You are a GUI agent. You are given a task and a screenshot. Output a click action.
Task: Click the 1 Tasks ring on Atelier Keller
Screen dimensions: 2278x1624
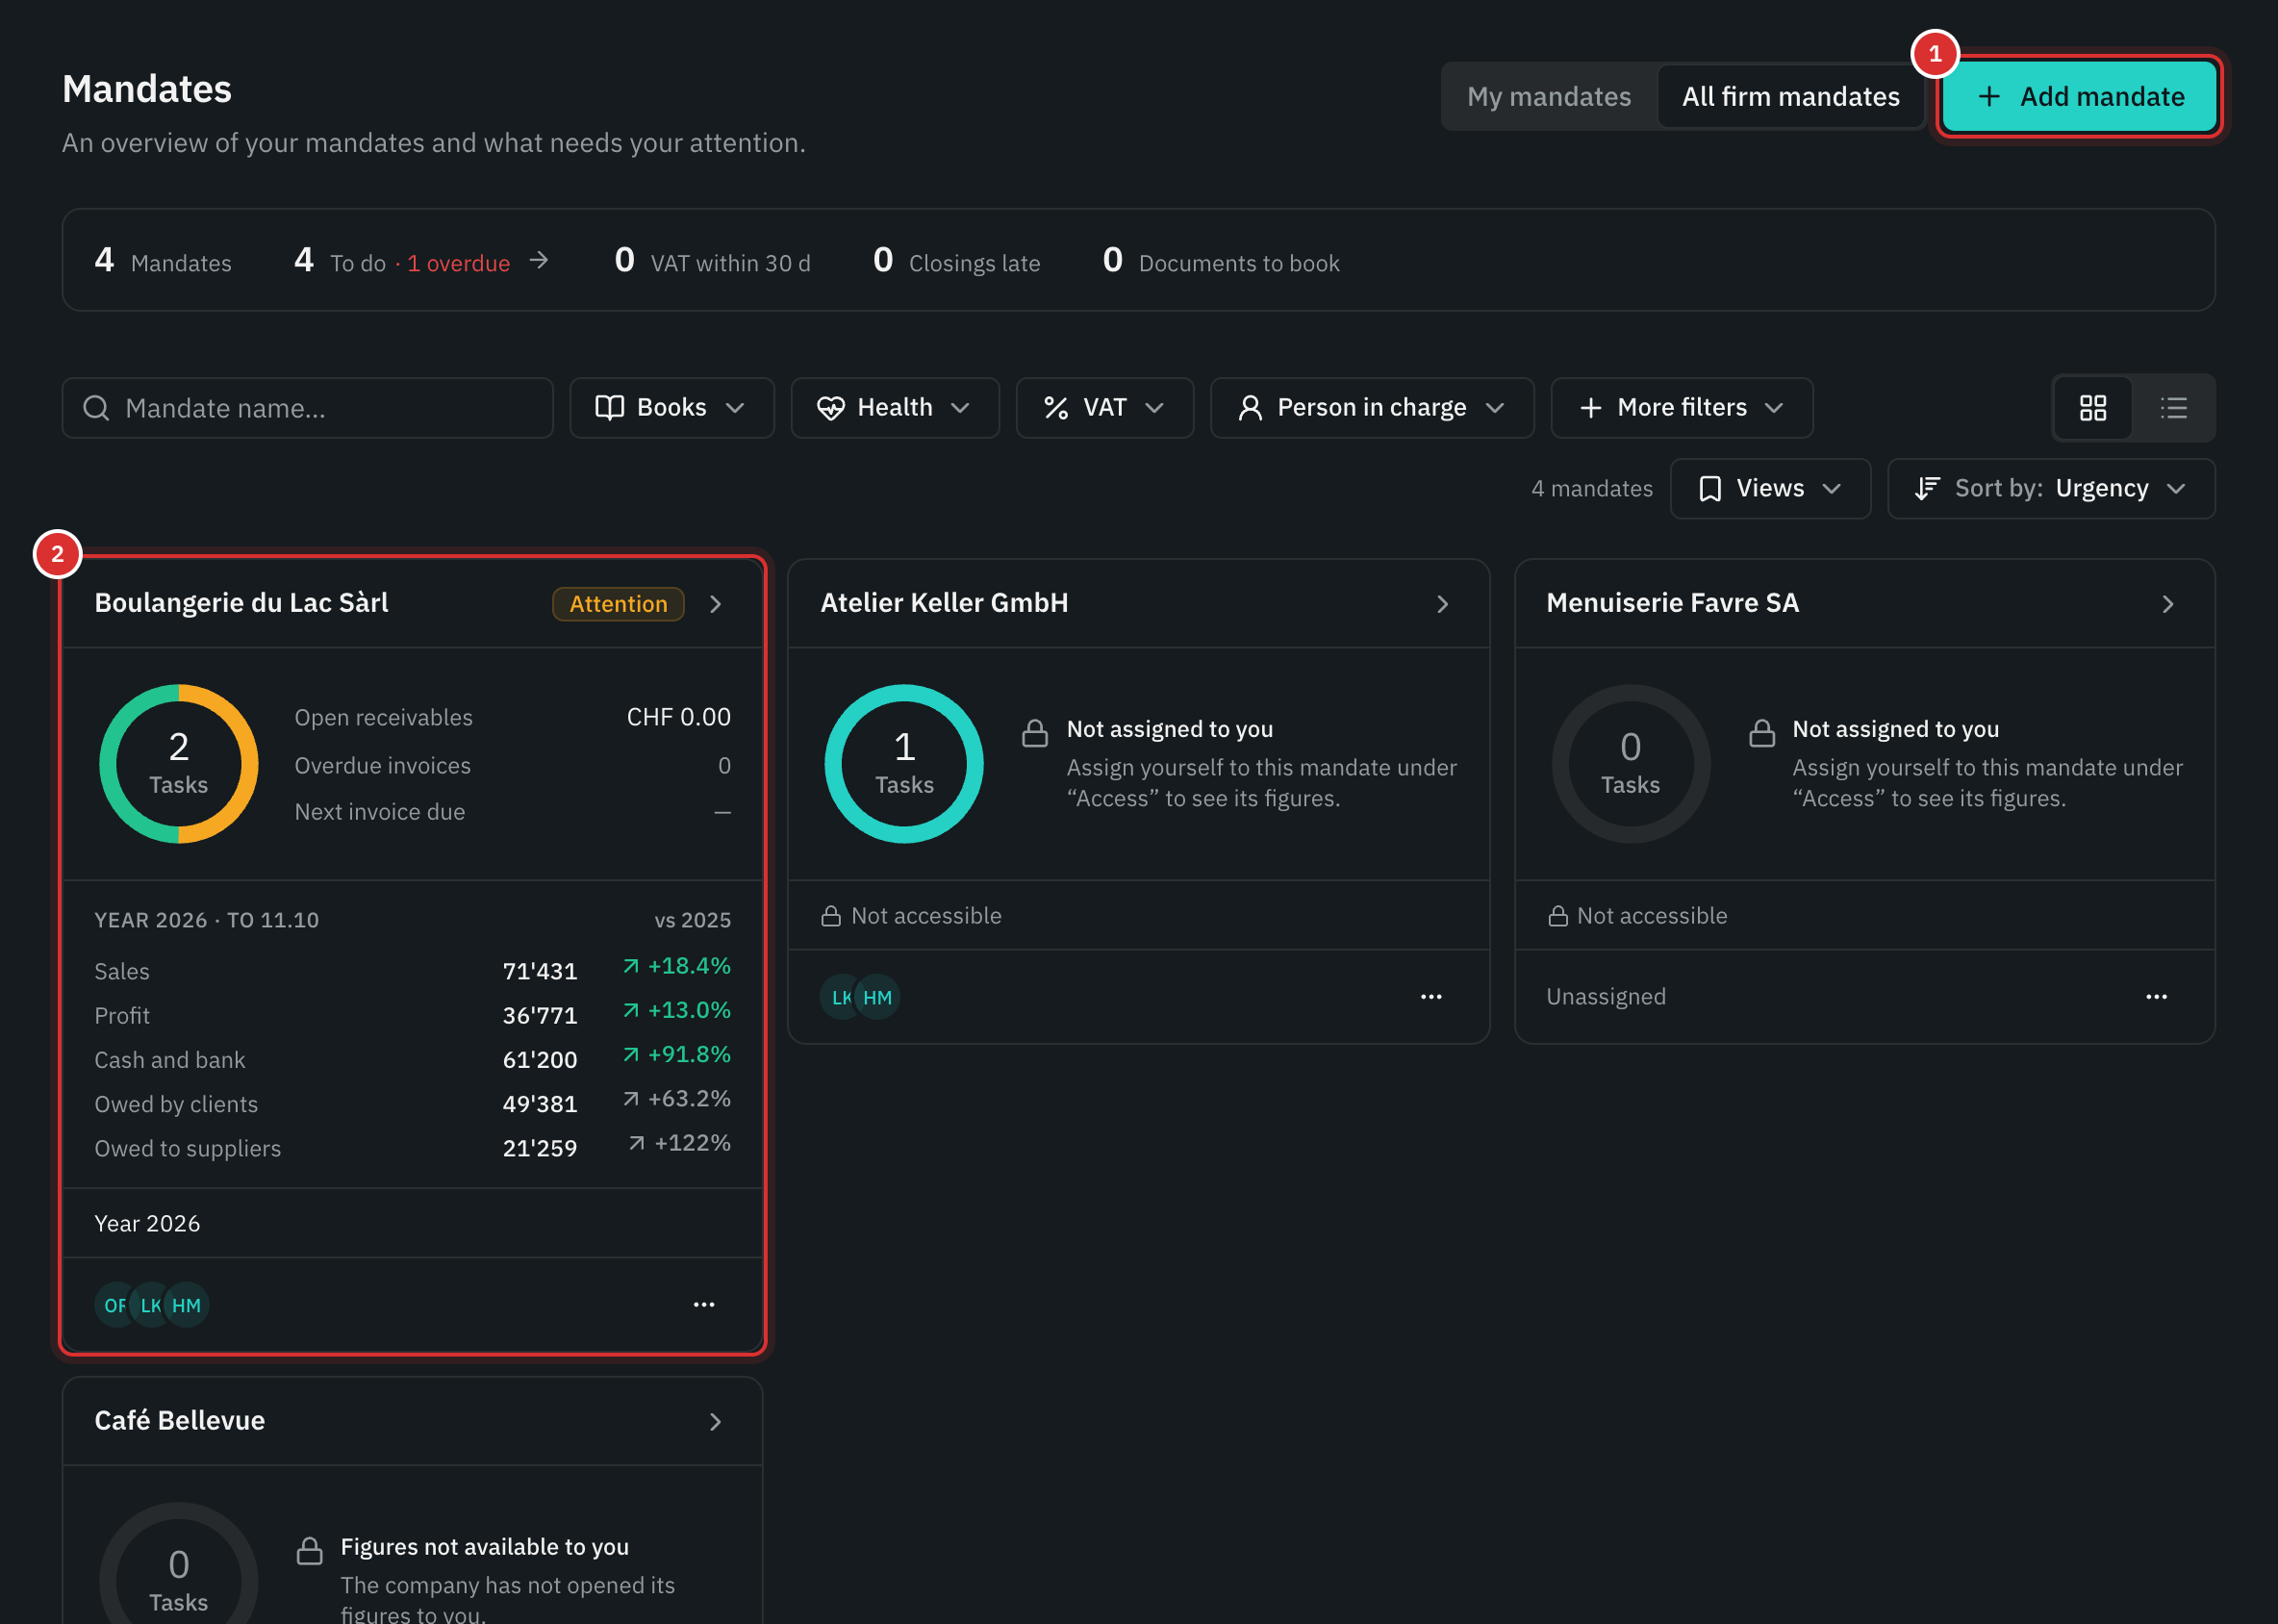(x=904, y=764)
